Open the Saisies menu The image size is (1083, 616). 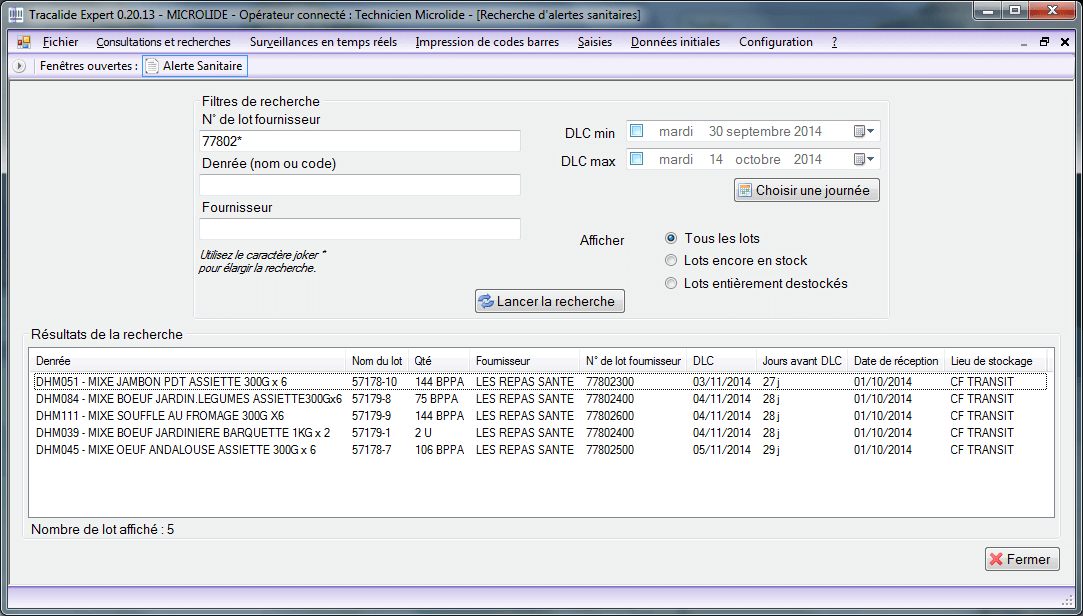tap(595, 42)
